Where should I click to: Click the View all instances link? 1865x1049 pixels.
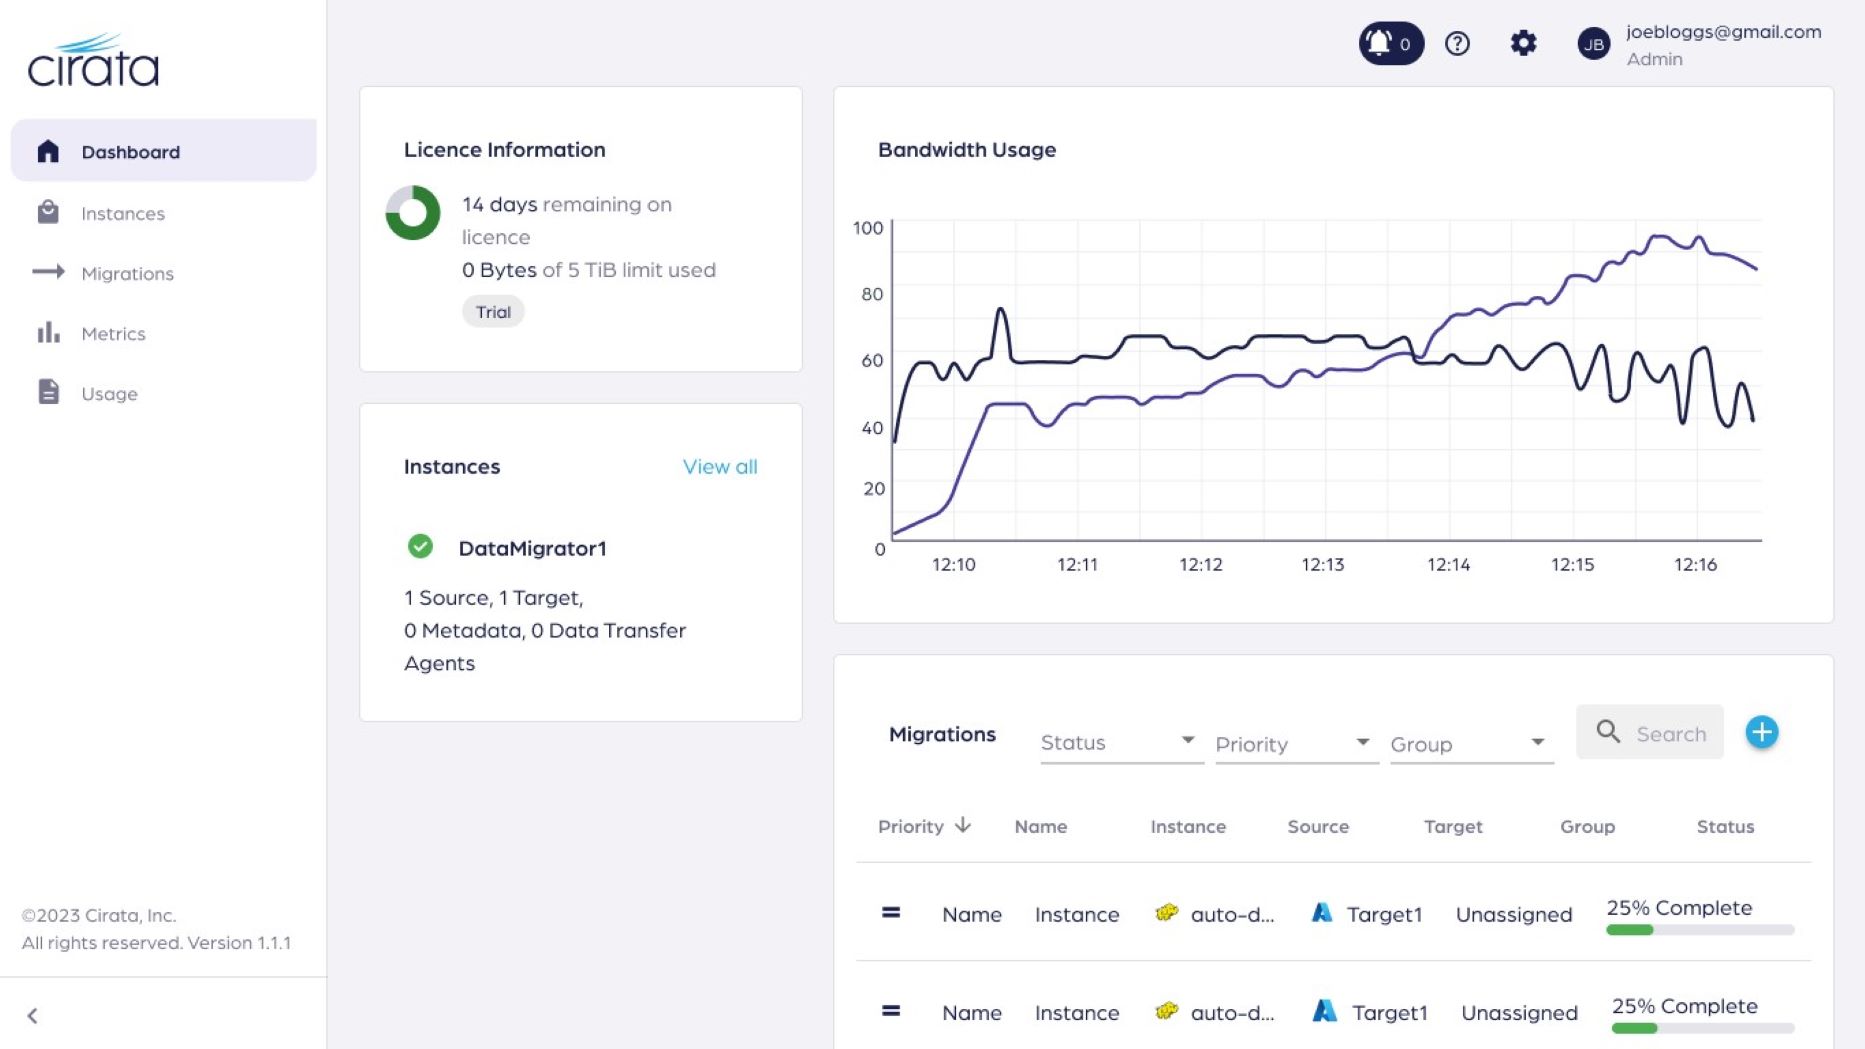point(719,466)
